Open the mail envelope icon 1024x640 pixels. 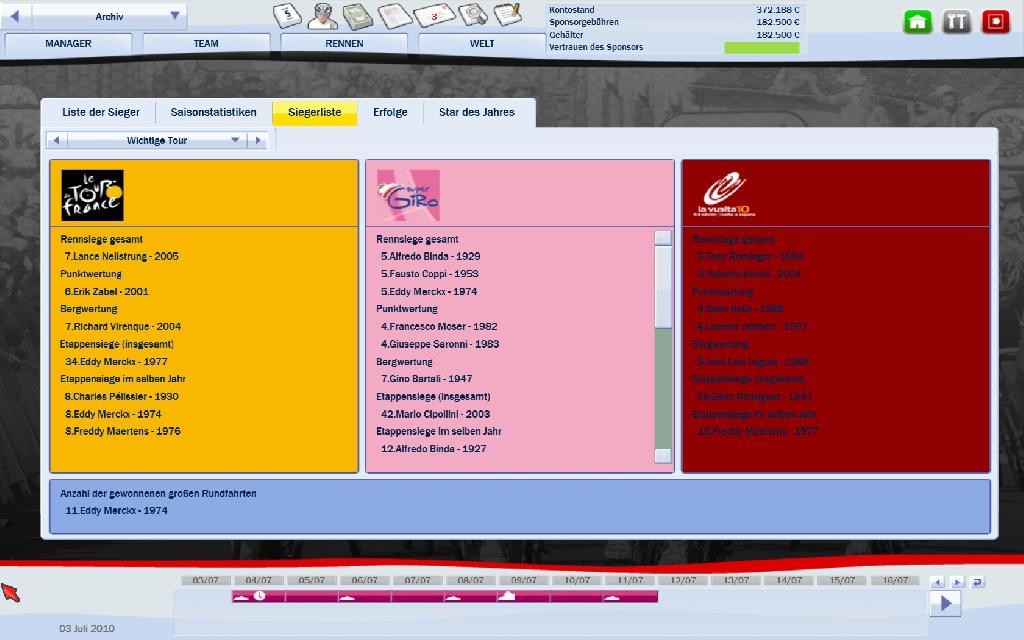[434, 15]
